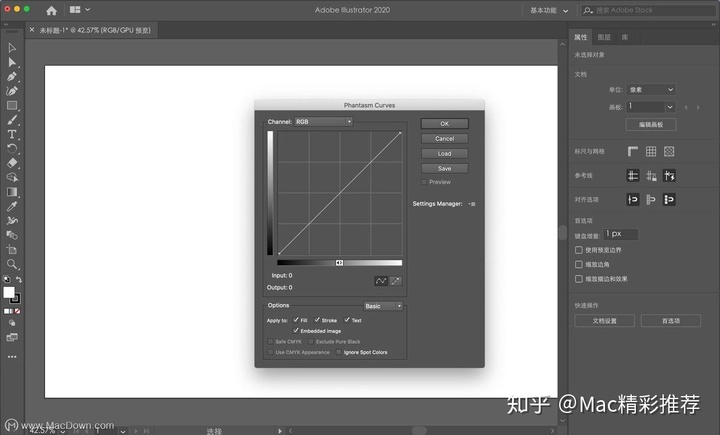Open the artboard navigation dropdown in status bar
The image size is (720, 435).
123,431
